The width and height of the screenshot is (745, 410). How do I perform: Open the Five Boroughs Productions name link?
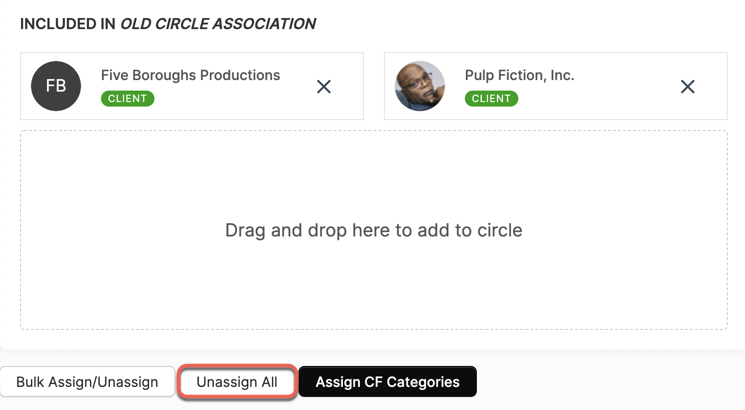tap(191, 75)
